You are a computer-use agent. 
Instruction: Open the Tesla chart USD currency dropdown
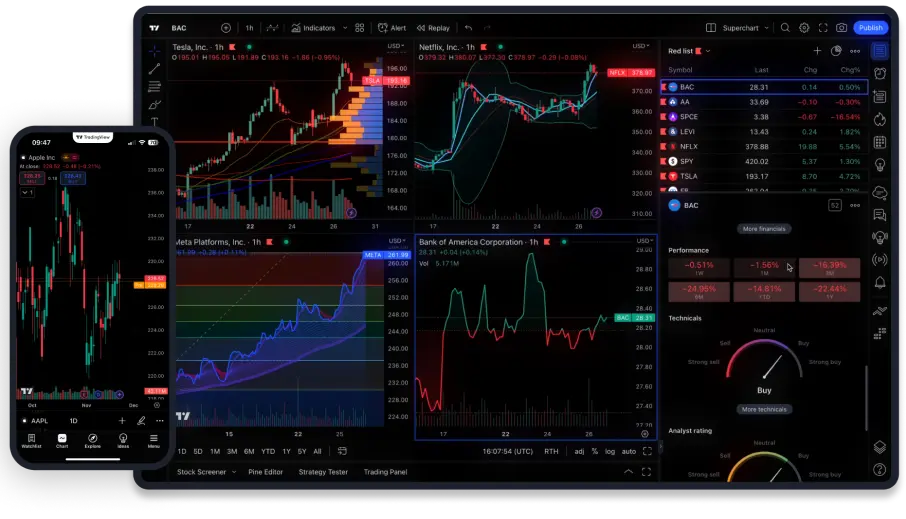point(396,46)
